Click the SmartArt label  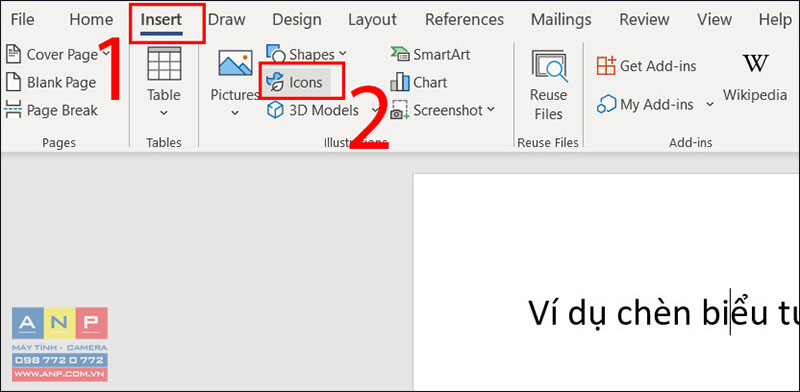pos(442,54)
